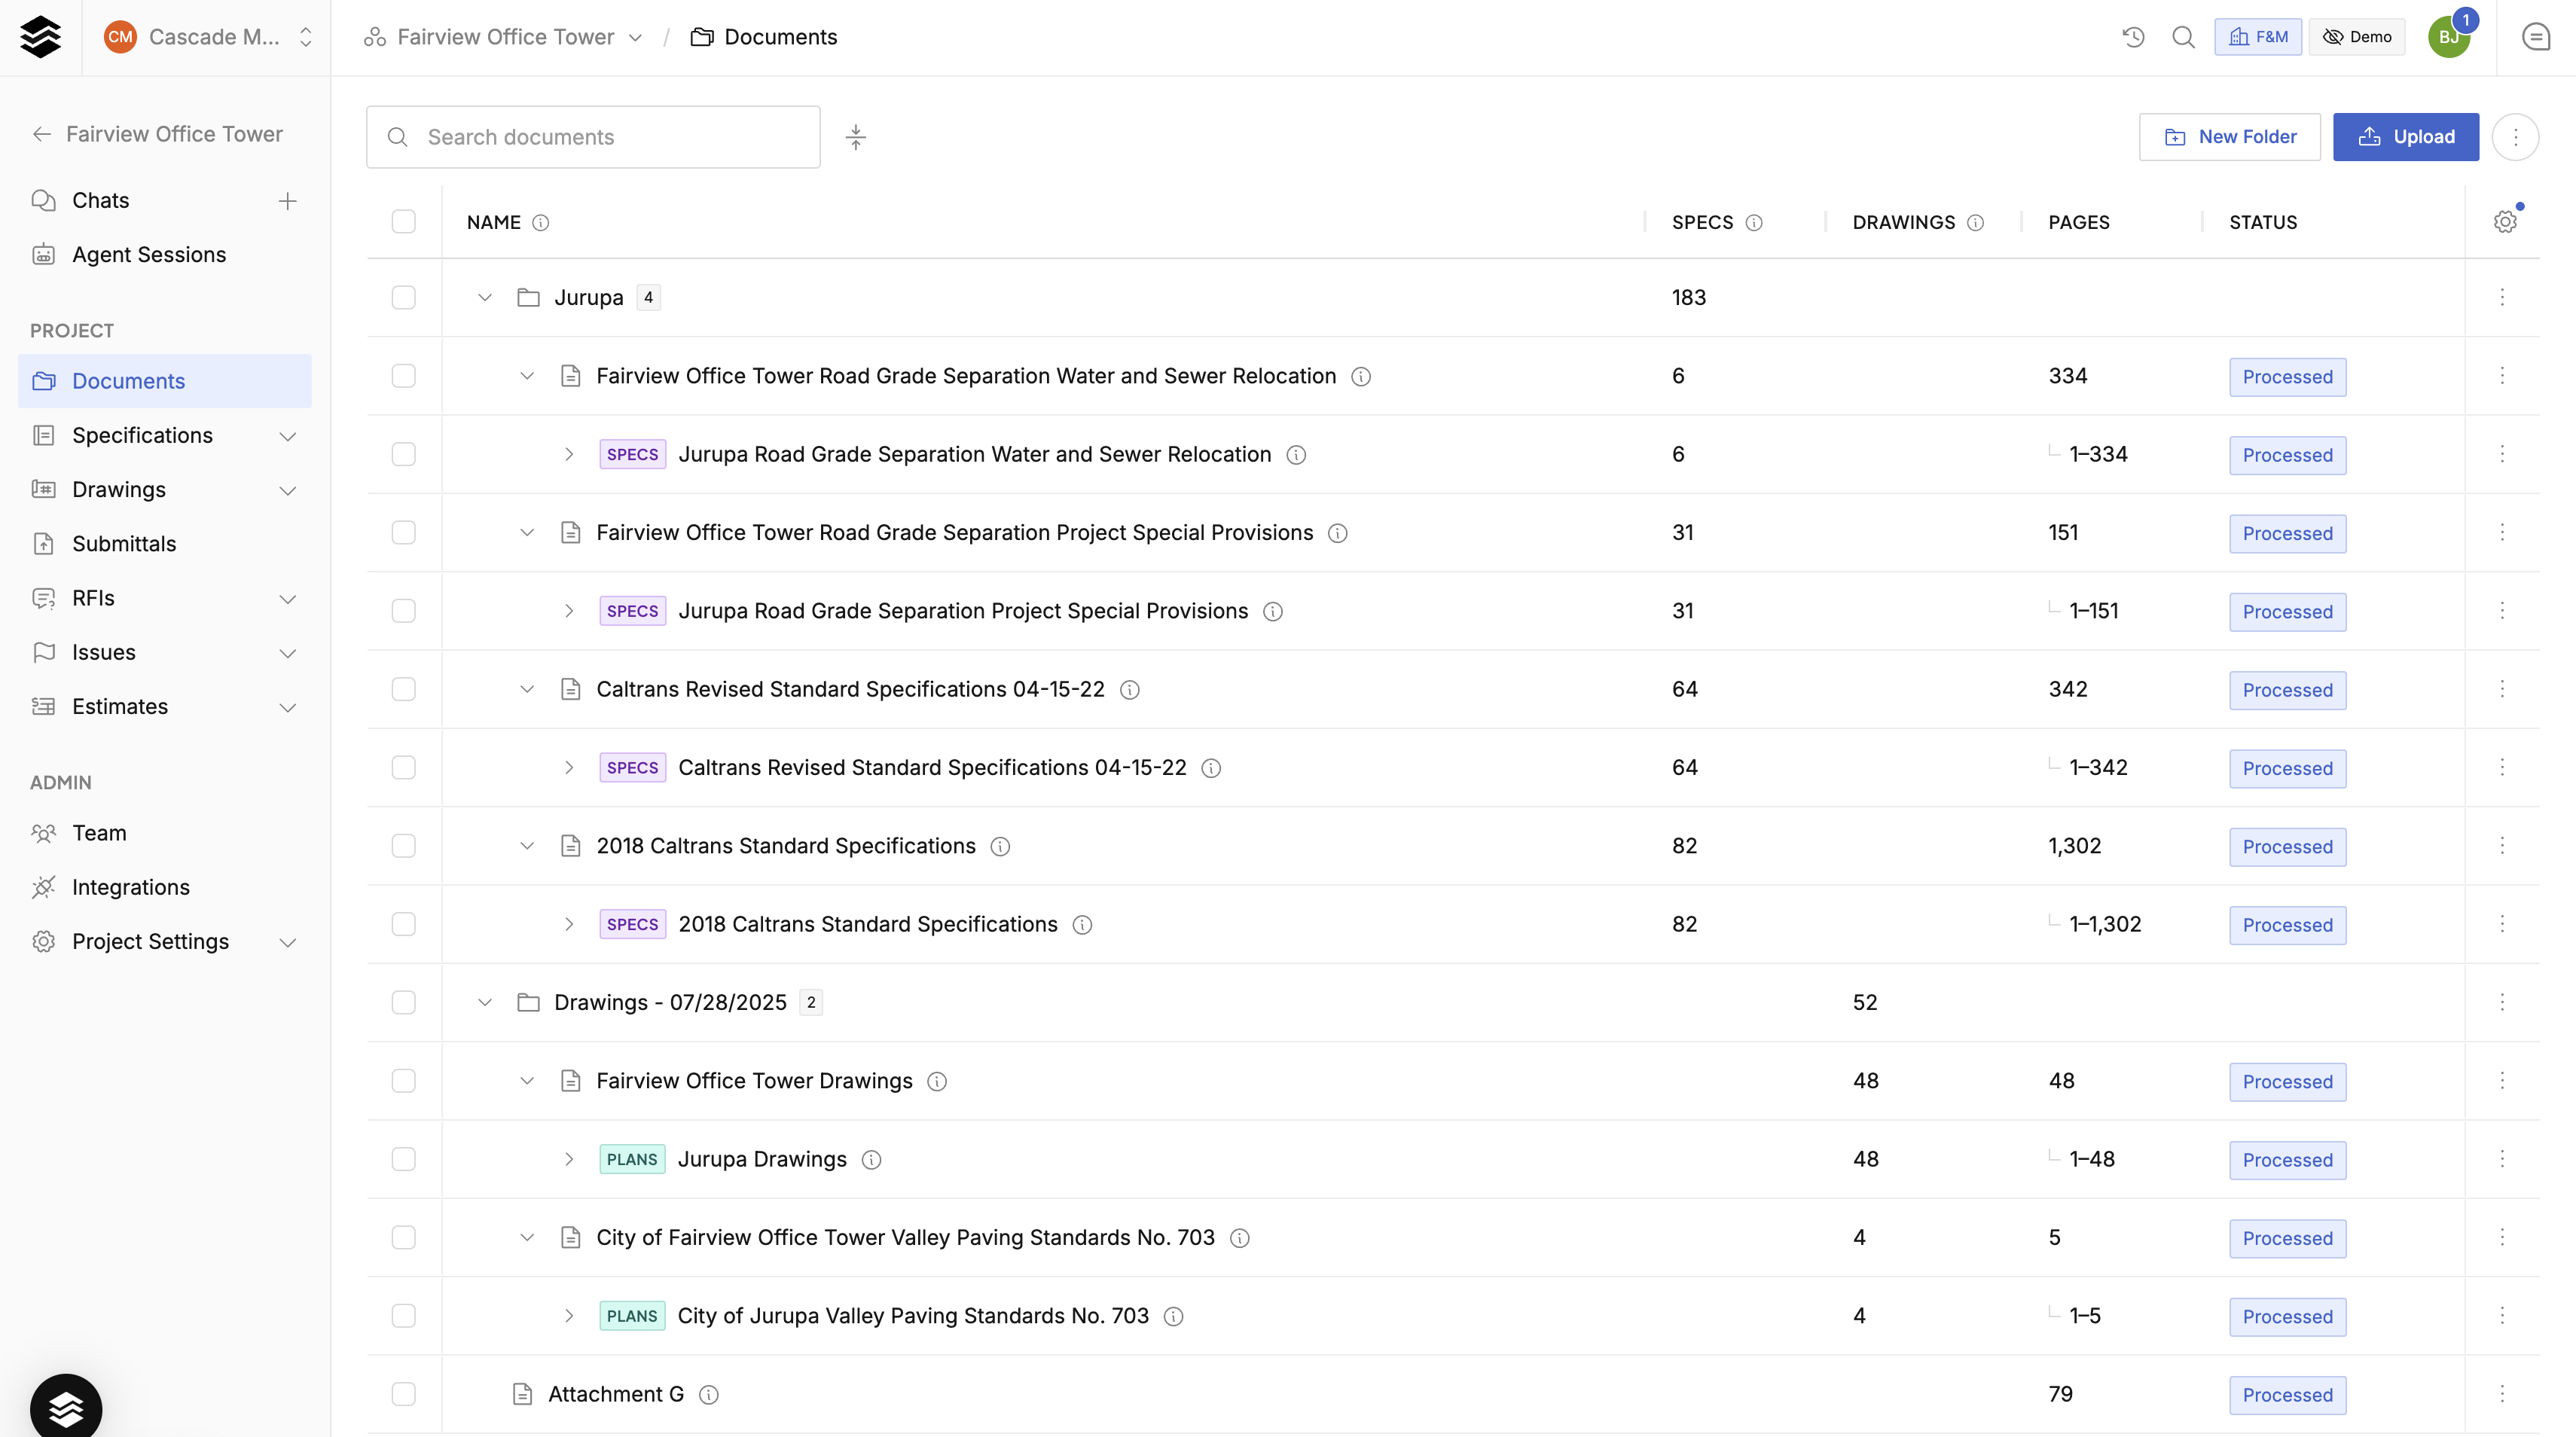Expand the SPECS 2018 Caltrans Standard Specifications row
The width and height of the screenshot is (2576, 1437).
click(569, 924)
